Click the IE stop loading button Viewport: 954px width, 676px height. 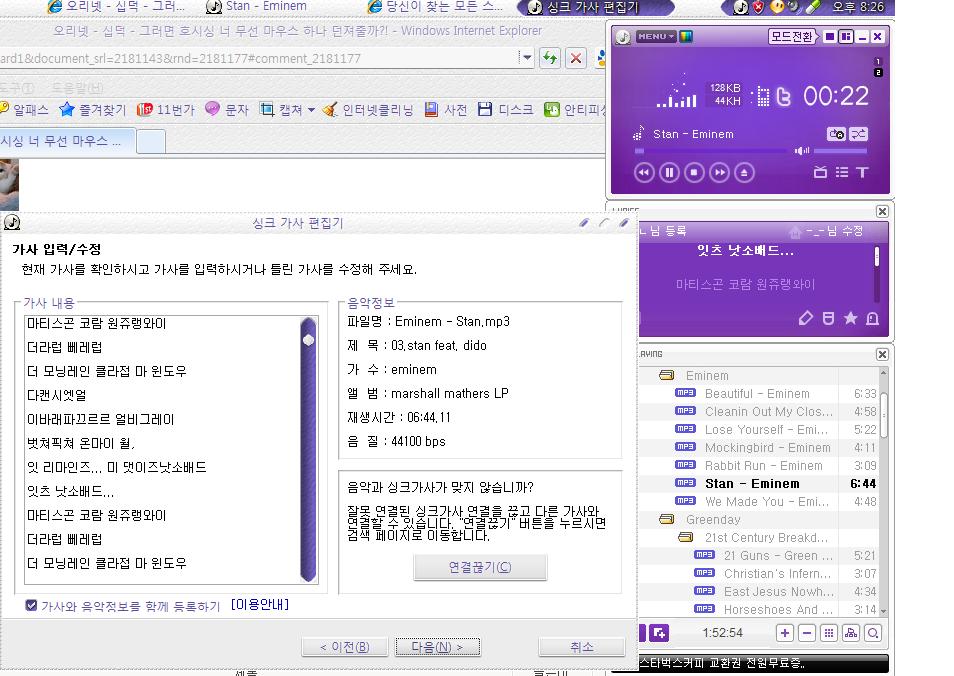coord(576,58)
